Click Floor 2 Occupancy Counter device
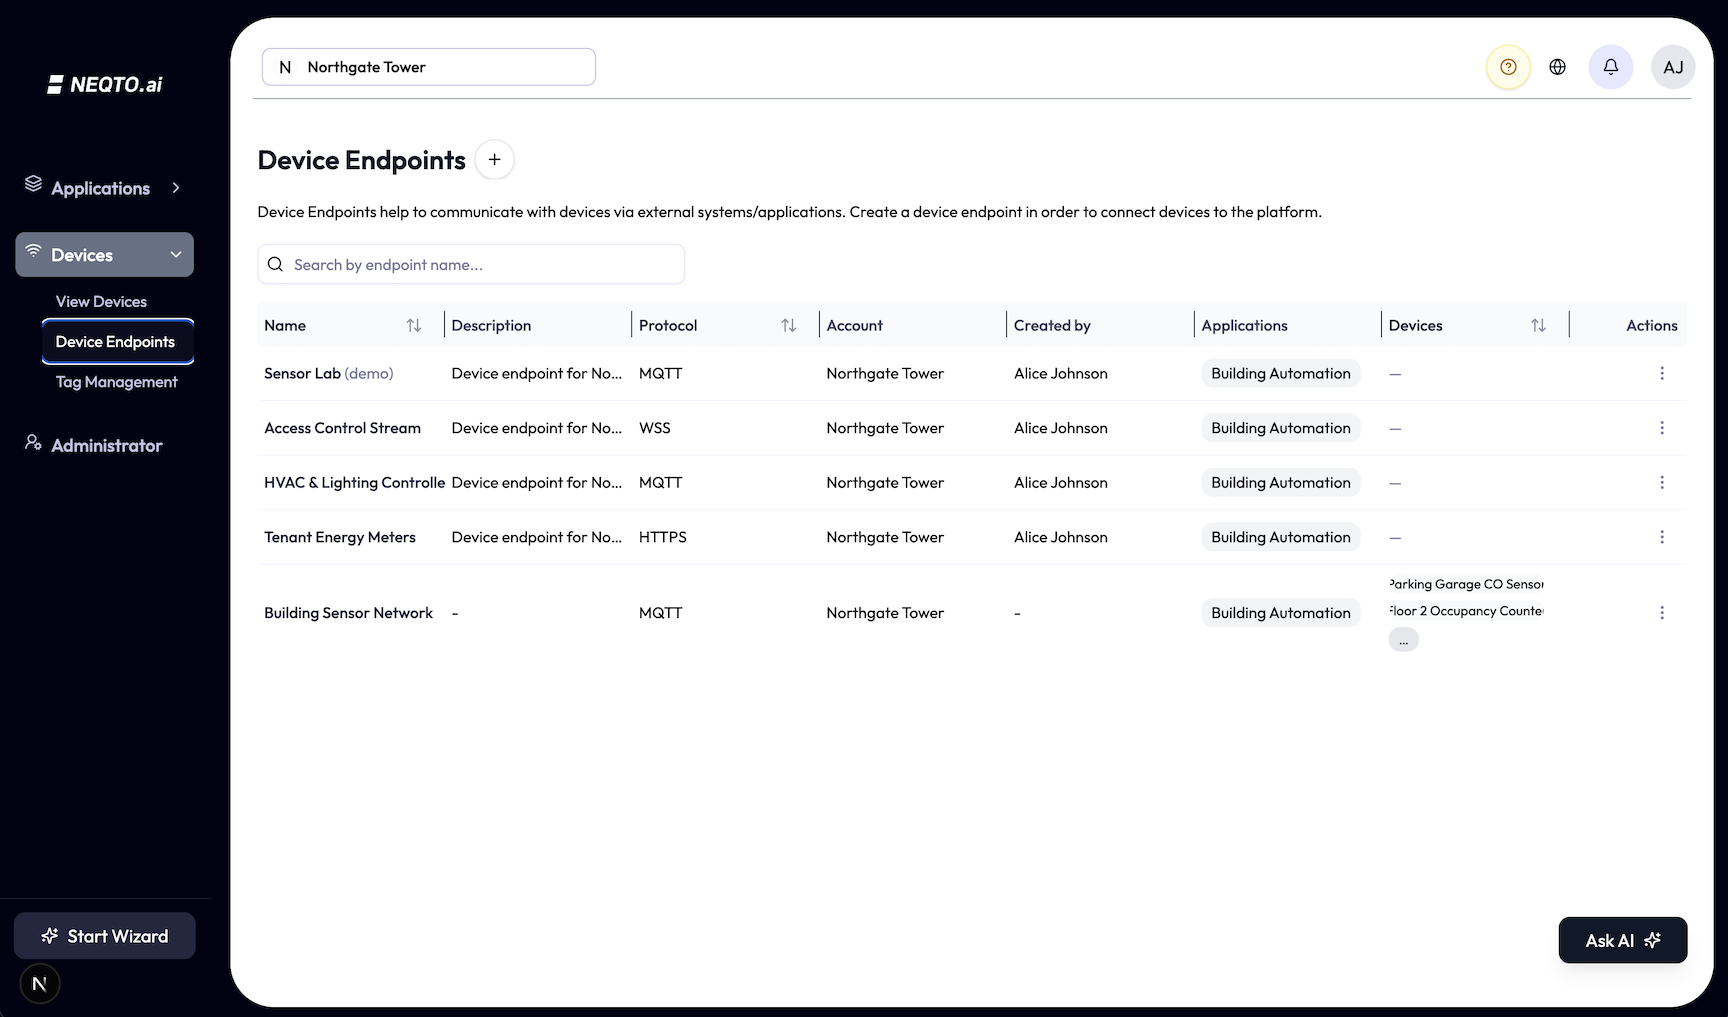Screen dimensions: 1728x1017 point(1466,611)
